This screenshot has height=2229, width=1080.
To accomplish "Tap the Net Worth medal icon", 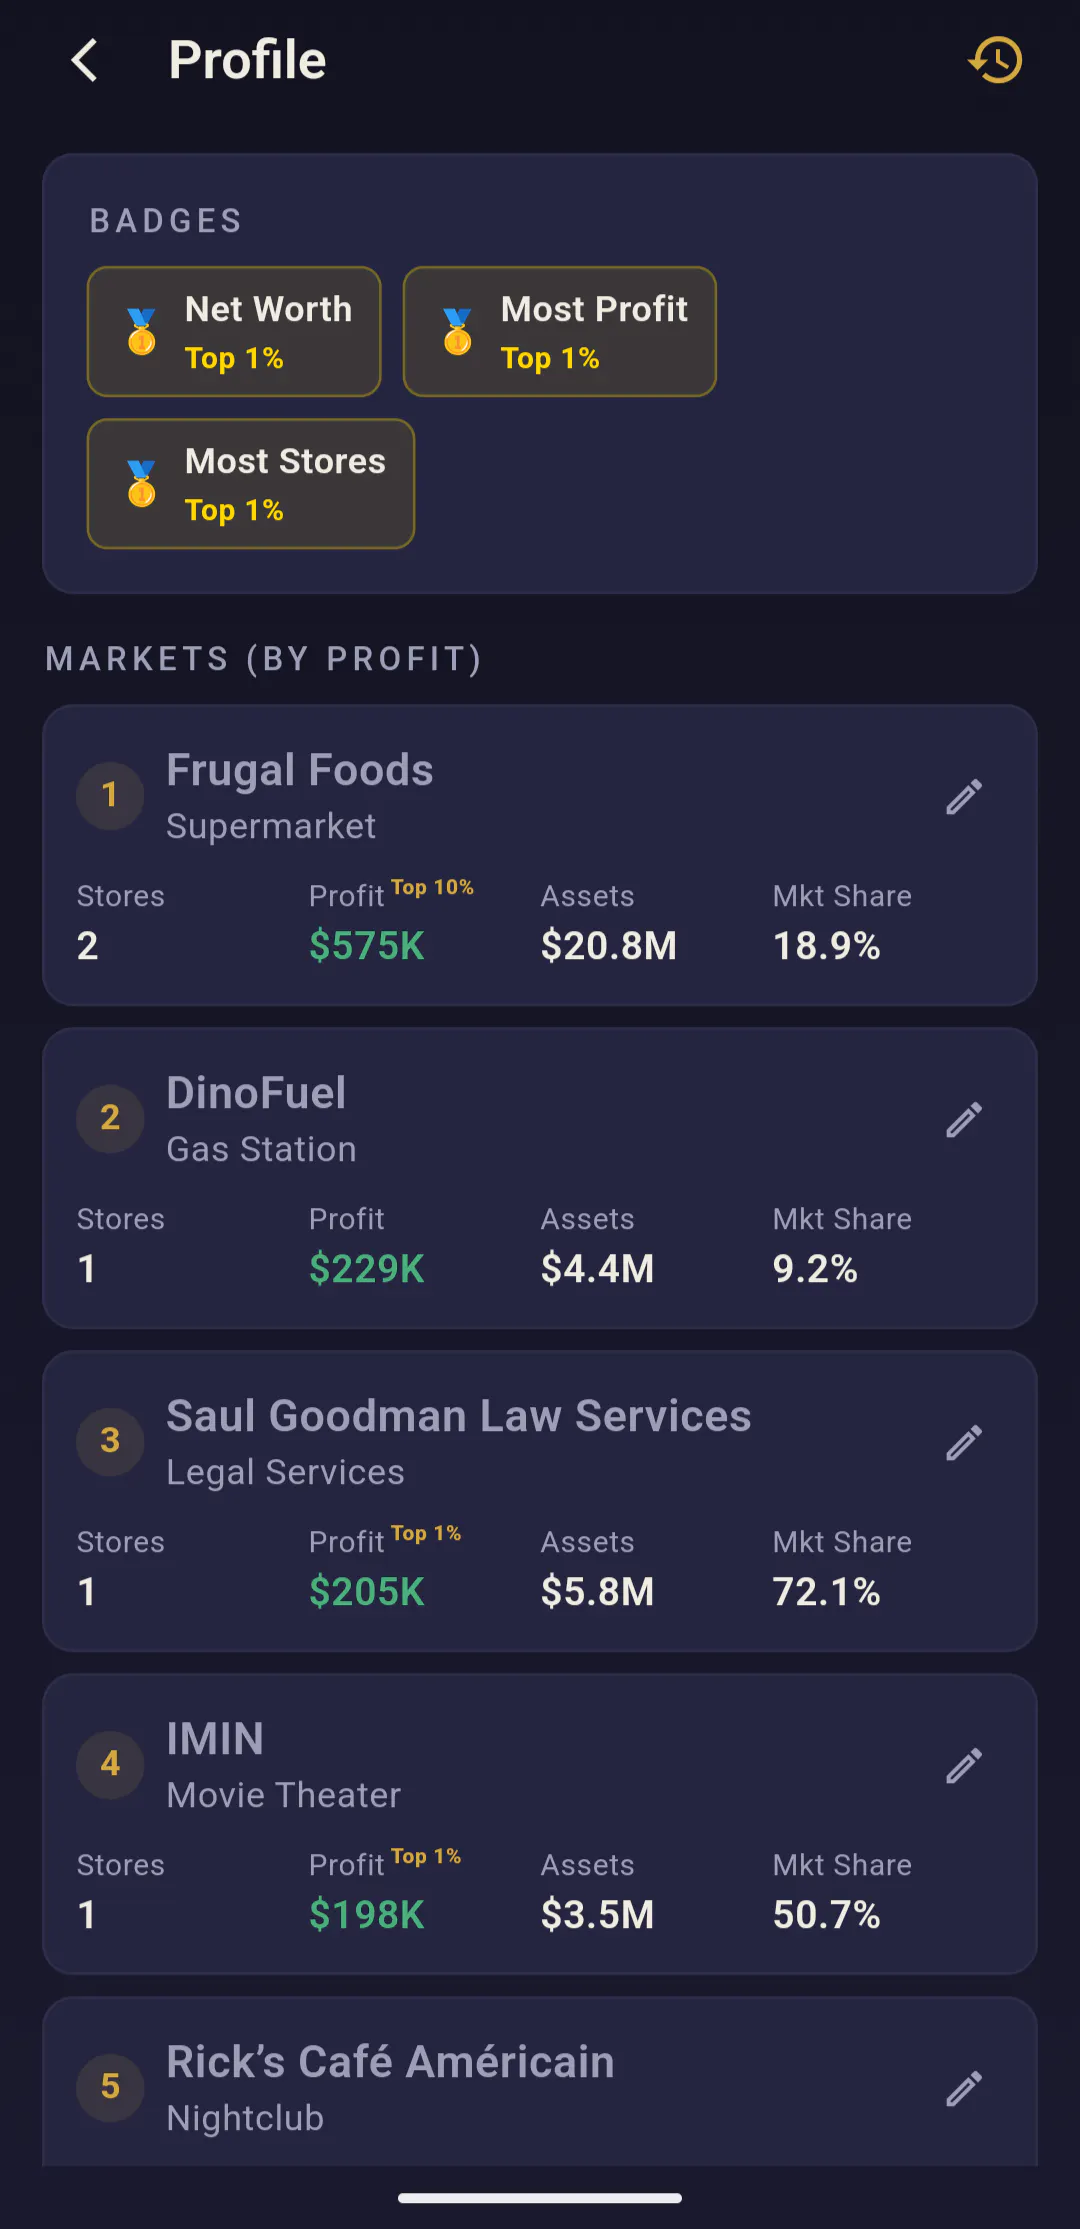I will click(142, 331).
